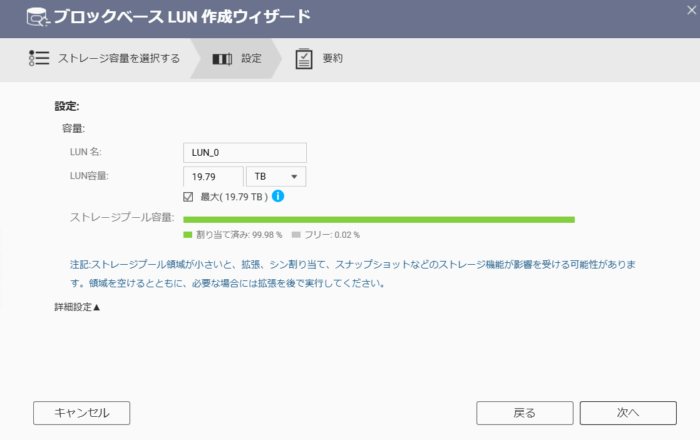Proceed with the 次へ button
The image size is (700, 440).
[x=627, y=412]
